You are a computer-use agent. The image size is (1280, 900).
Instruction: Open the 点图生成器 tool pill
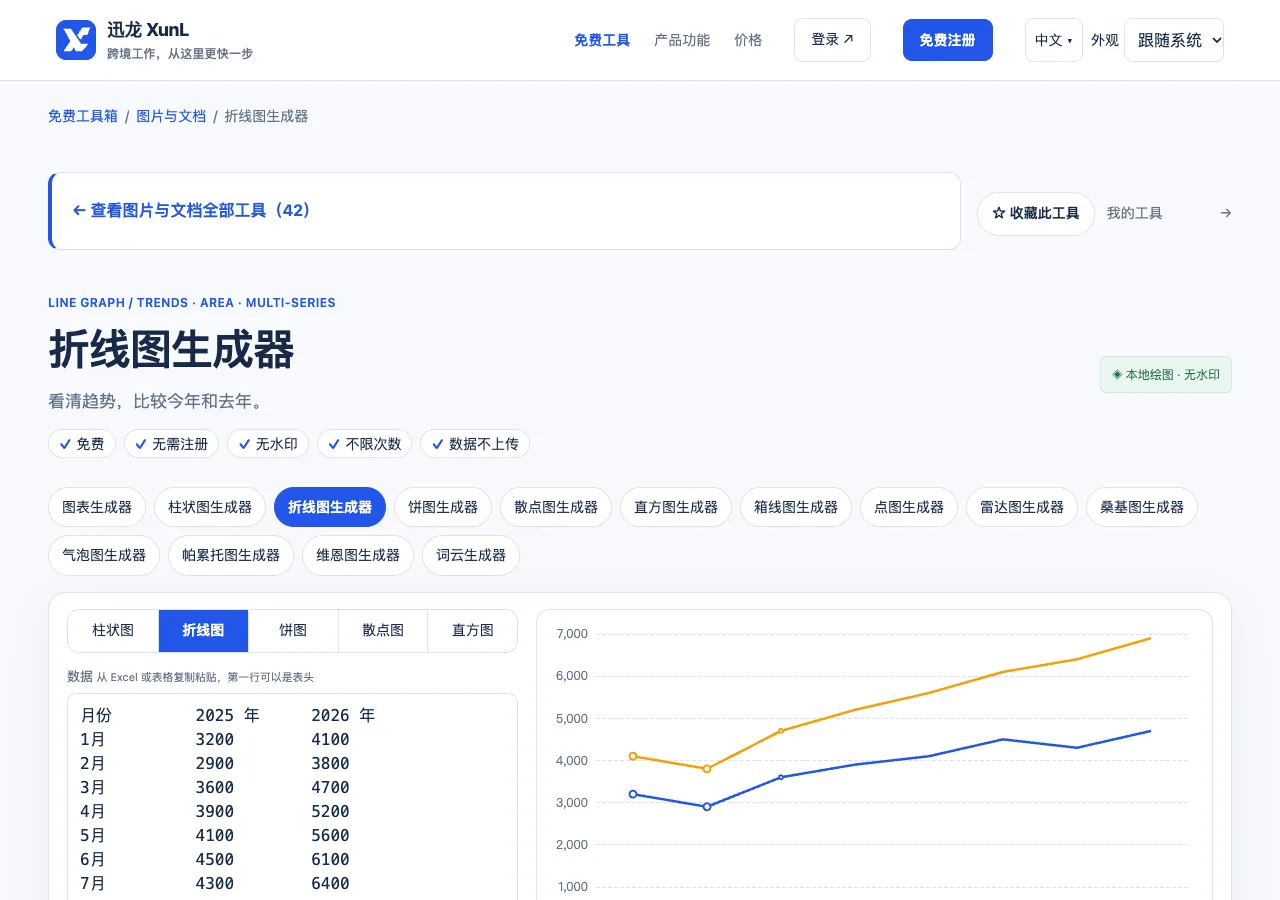click(x=909, y=507)
